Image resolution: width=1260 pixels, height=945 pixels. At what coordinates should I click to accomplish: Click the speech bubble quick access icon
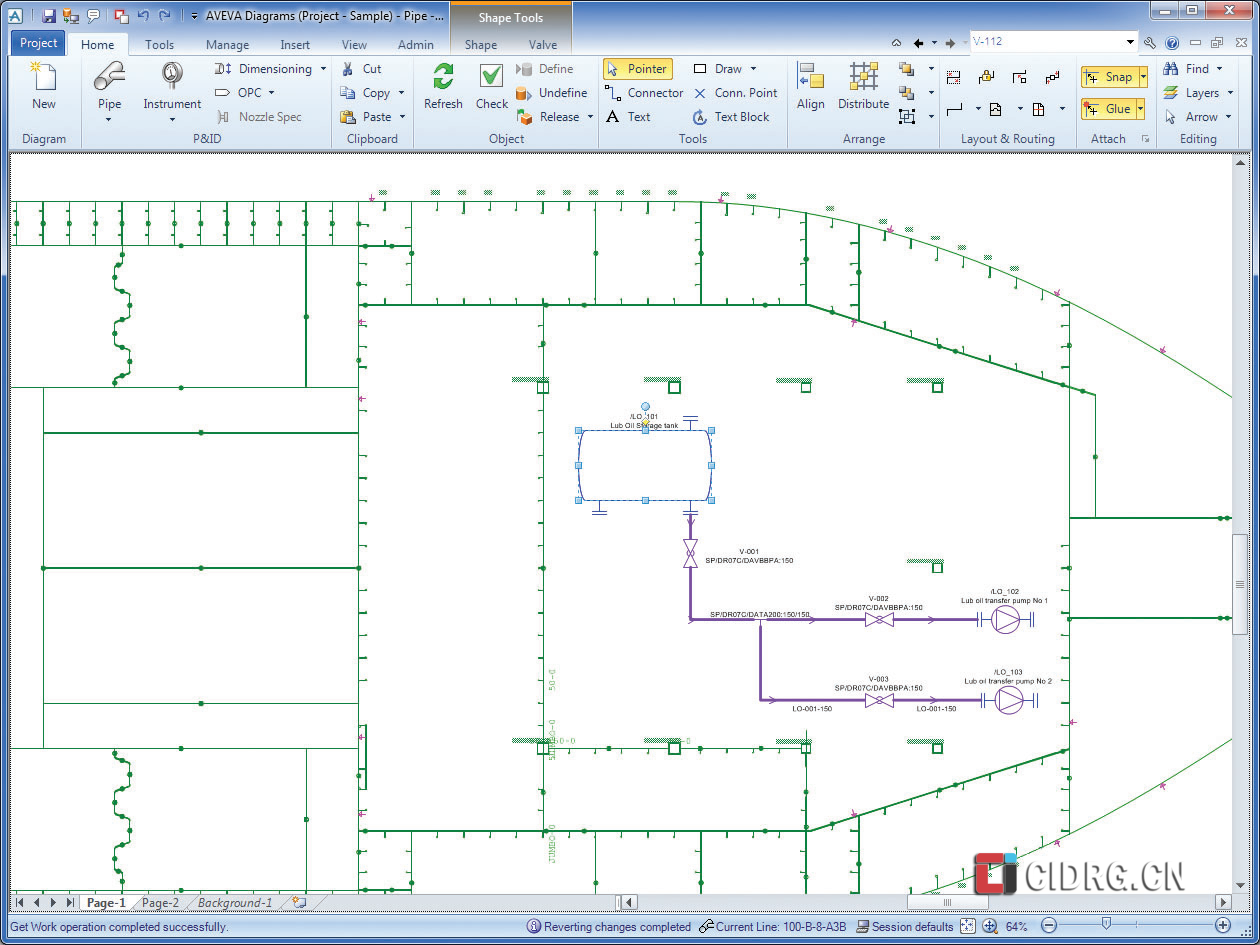[93, 15]
